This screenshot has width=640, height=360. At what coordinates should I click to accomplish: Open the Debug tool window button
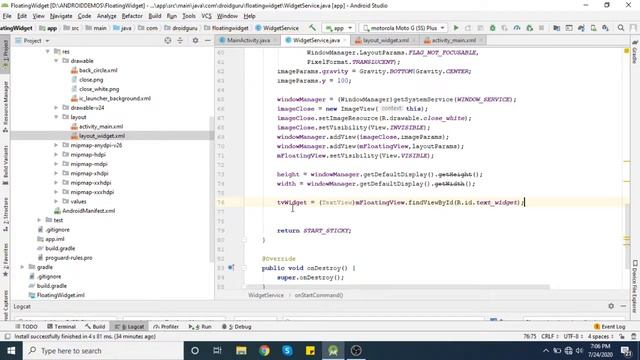pyautogui.click(x=236, y=327)
